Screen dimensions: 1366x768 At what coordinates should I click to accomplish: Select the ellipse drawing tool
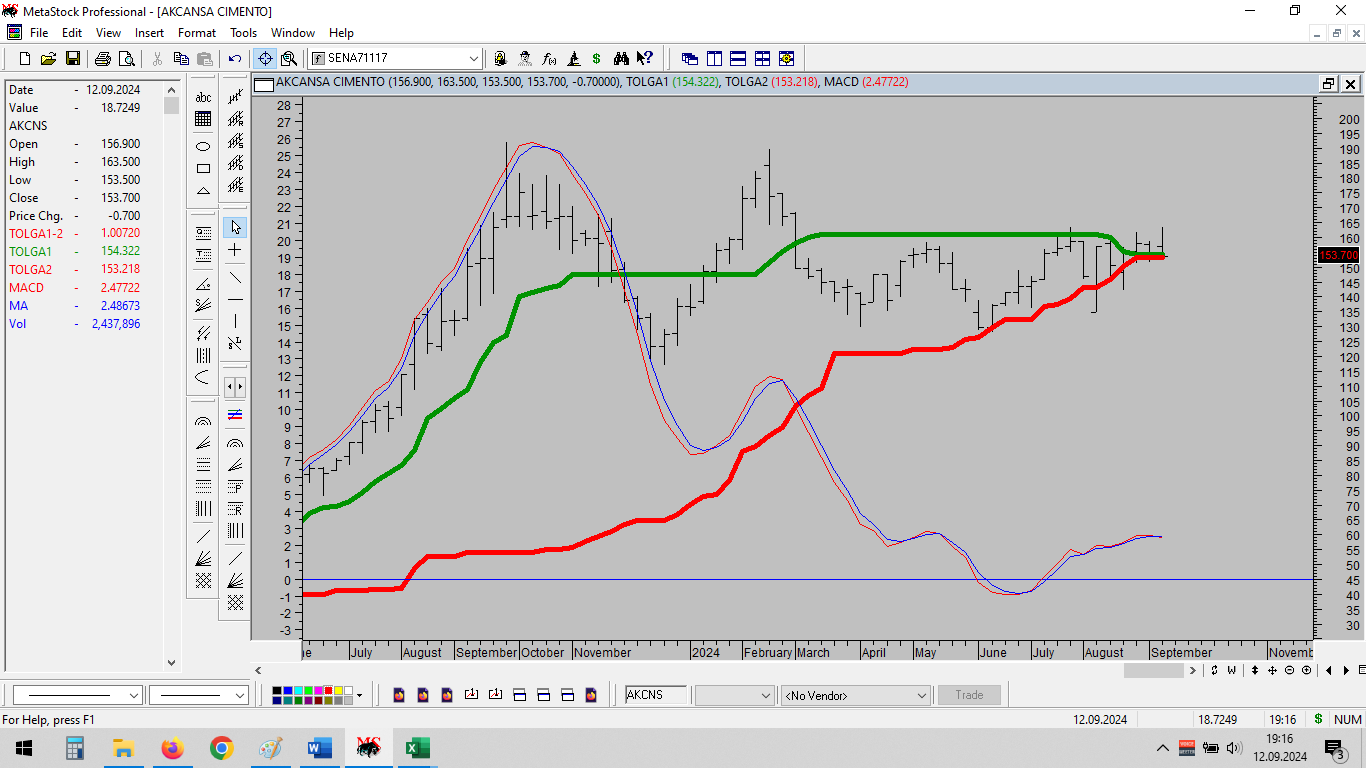point(203,146)
